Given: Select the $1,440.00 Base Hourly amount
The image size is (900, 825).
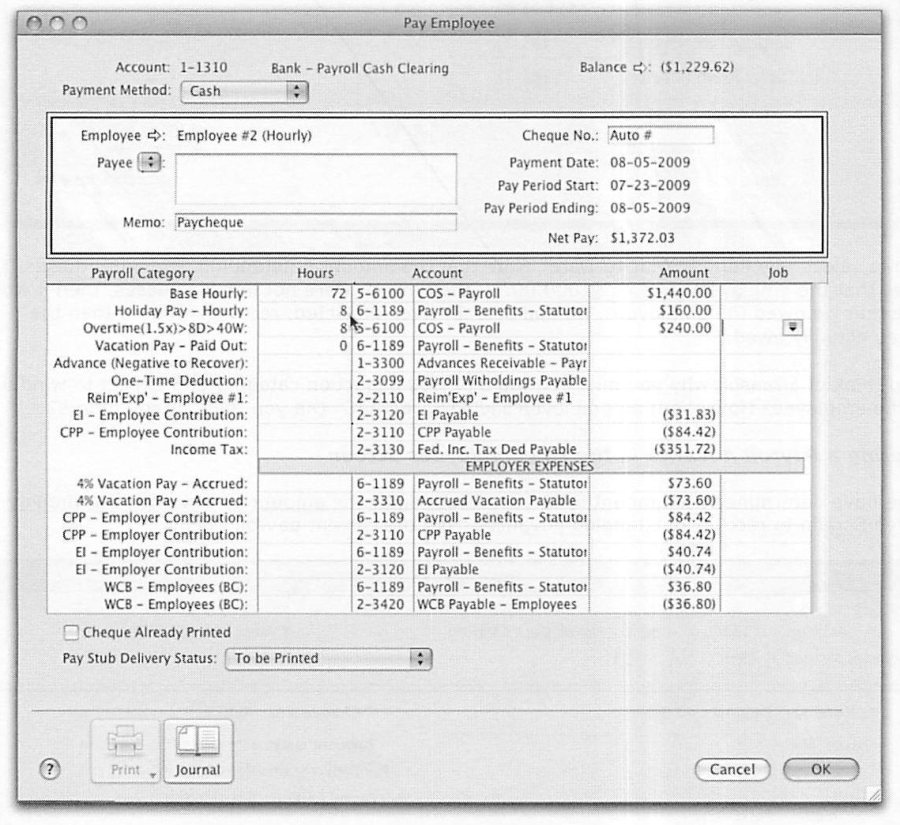Looking at the screenshot, I should point(679,293).
